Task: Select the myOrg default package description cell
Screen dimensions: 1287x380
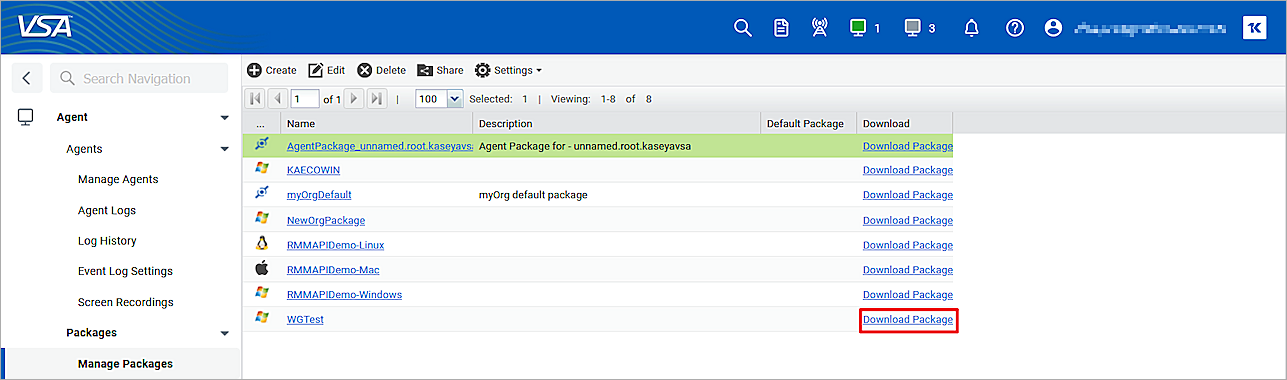Action: (x=616, y=195)
